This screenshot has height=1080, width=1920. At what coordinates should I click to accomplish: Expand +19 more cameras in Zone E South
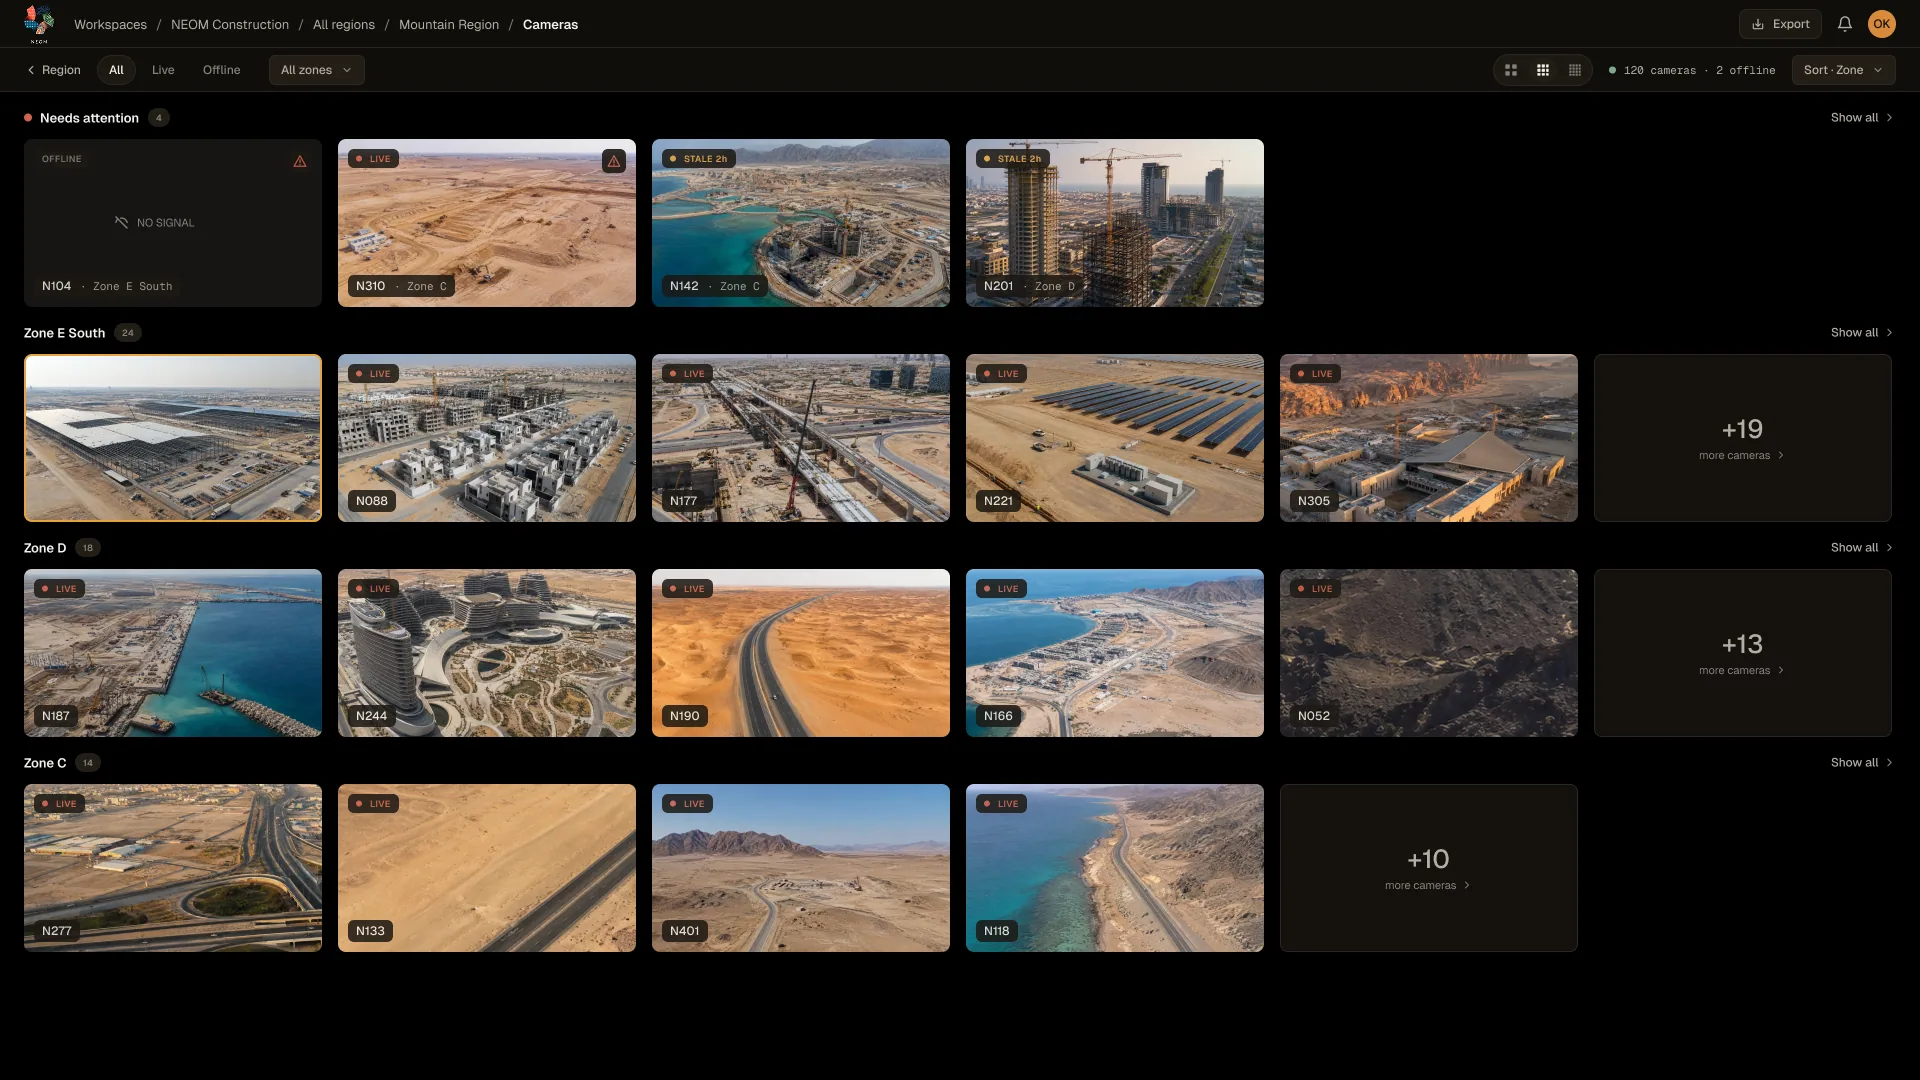click(x=1742, y=438)
